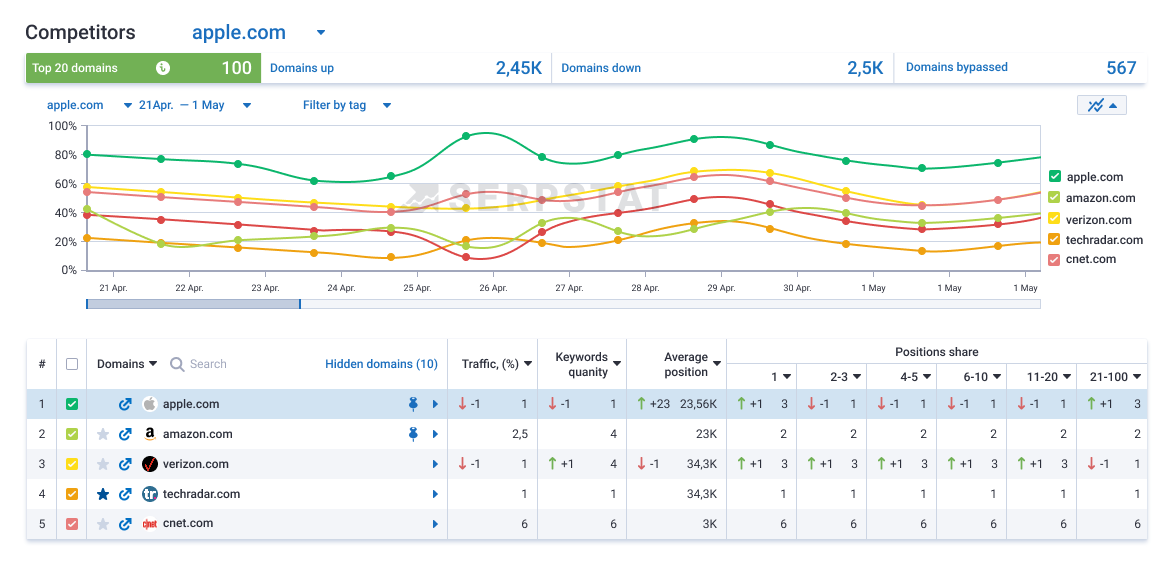Toggle the cnet.com checkbox in chart legend

click(x=1054, y=260)
